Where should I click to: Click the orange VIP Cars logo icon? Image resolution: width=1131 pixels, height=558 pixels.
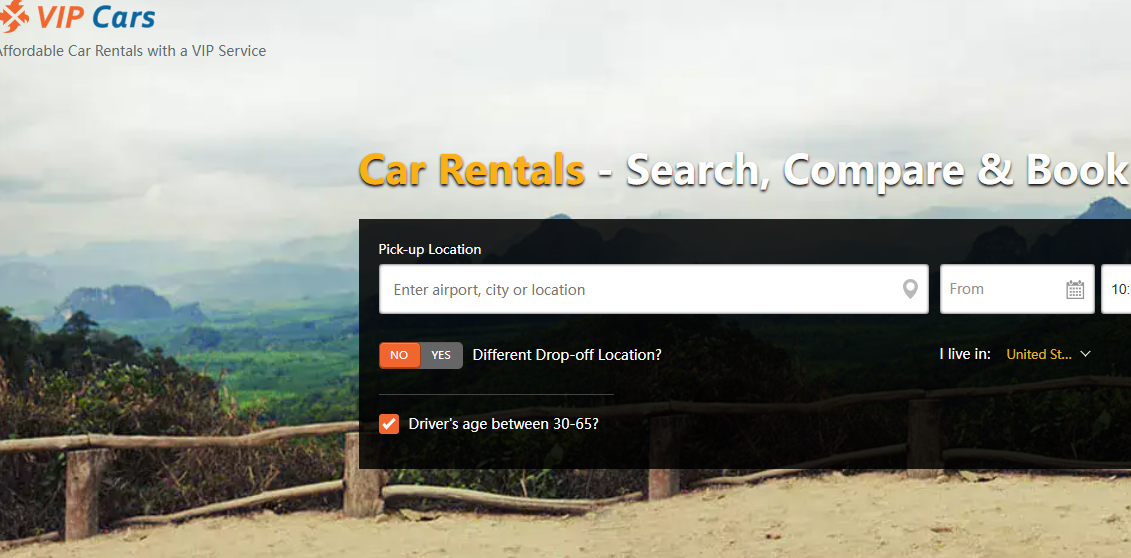coord(14,17)
